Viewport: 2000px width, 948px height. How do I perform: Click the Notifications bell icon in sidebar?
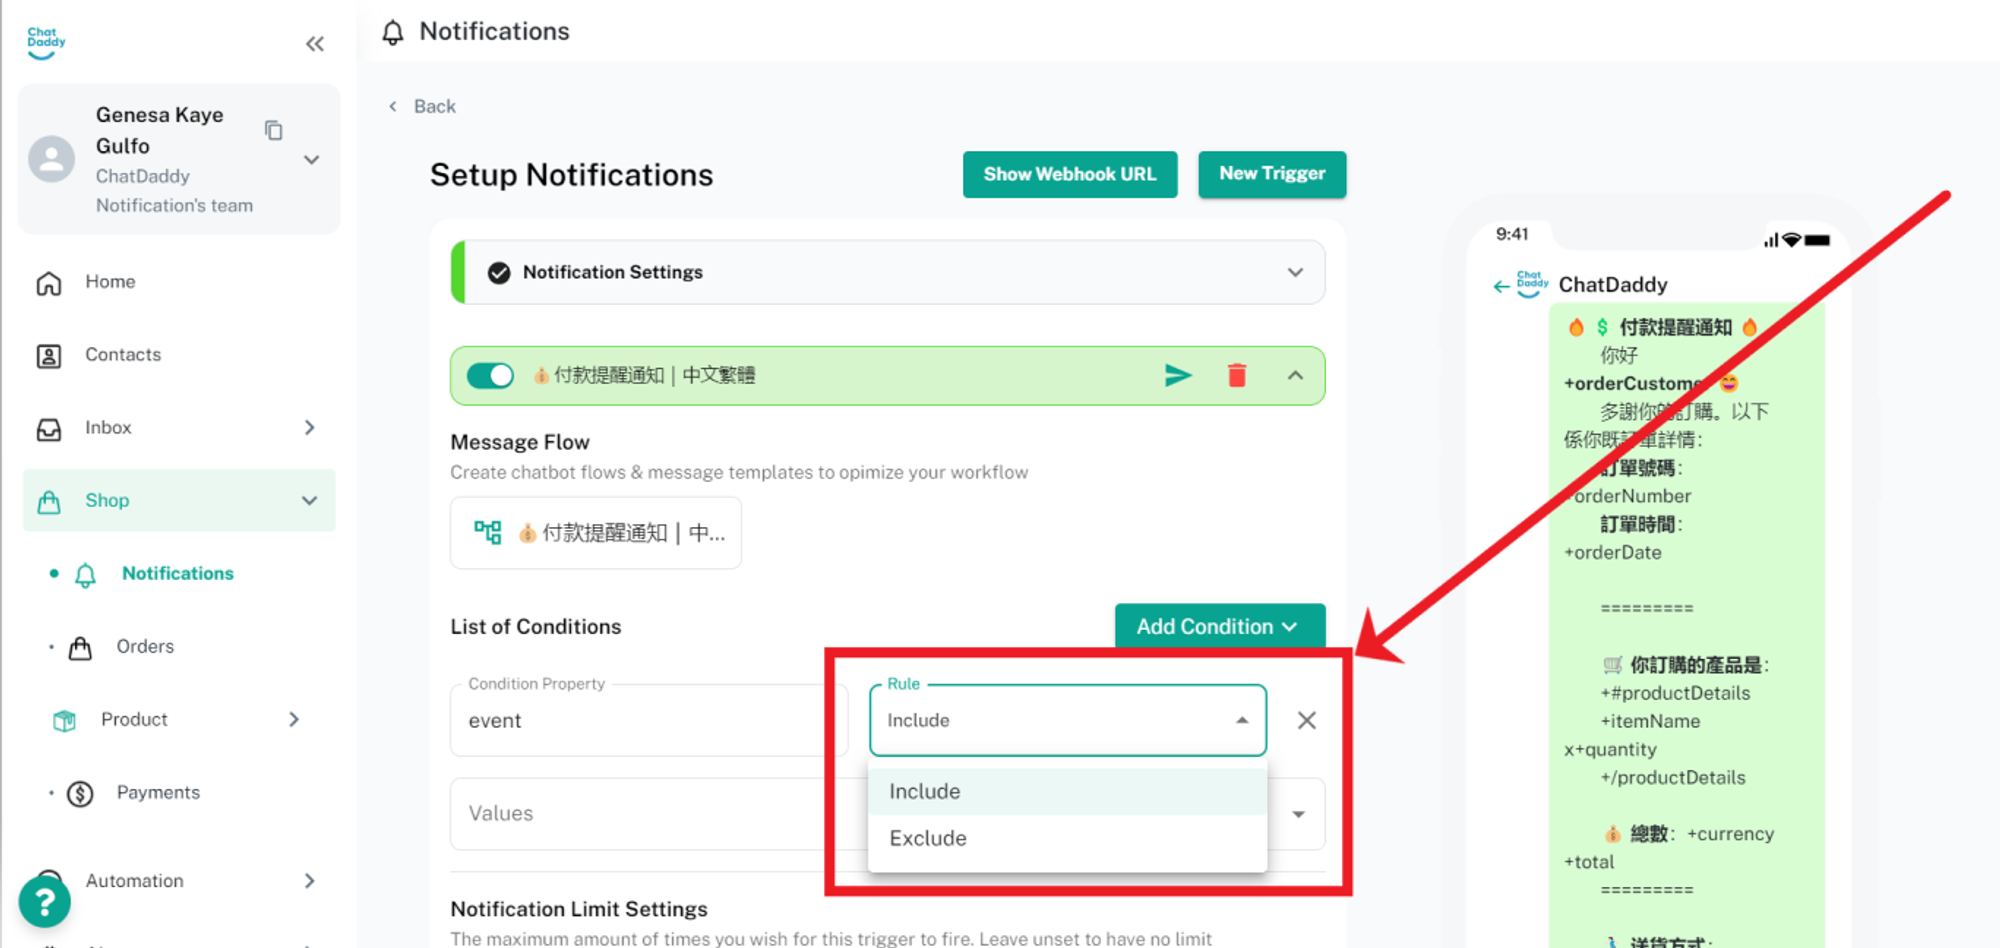click(x=86, y=575)
